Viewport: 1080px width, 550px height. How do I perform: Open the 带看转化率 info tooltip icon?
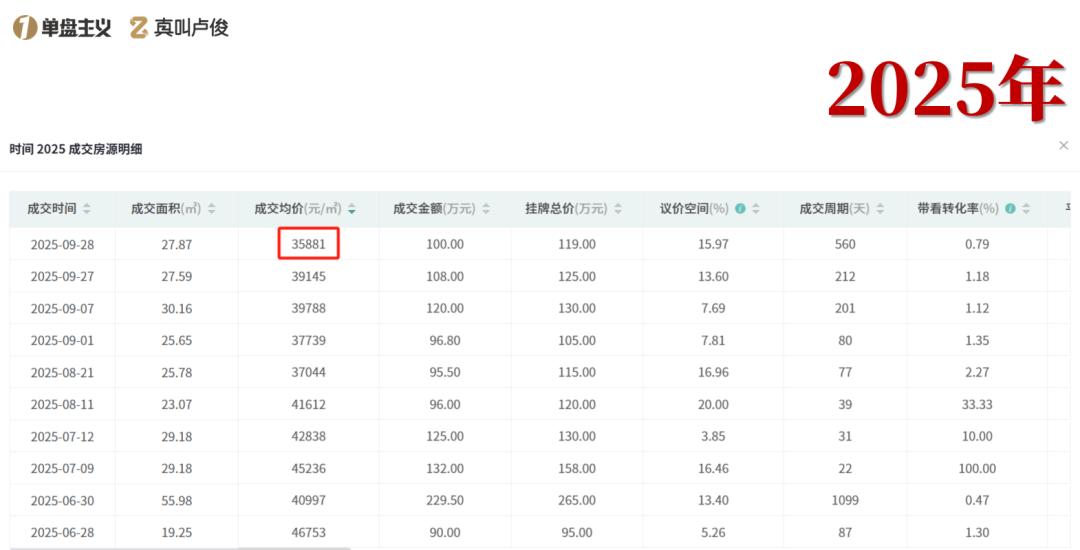1010,209
